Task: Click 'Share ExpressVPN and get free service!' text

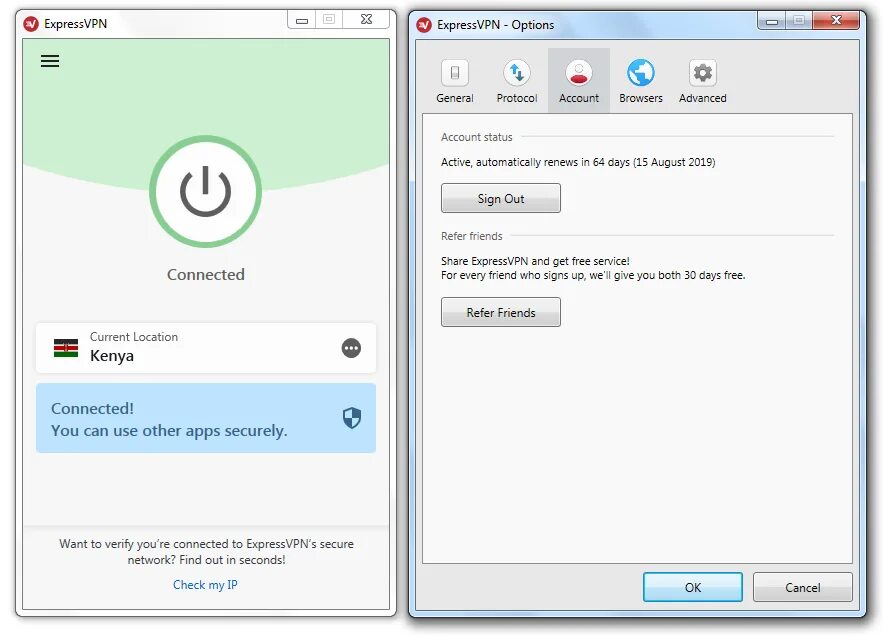Action: [x=535, y=261]
